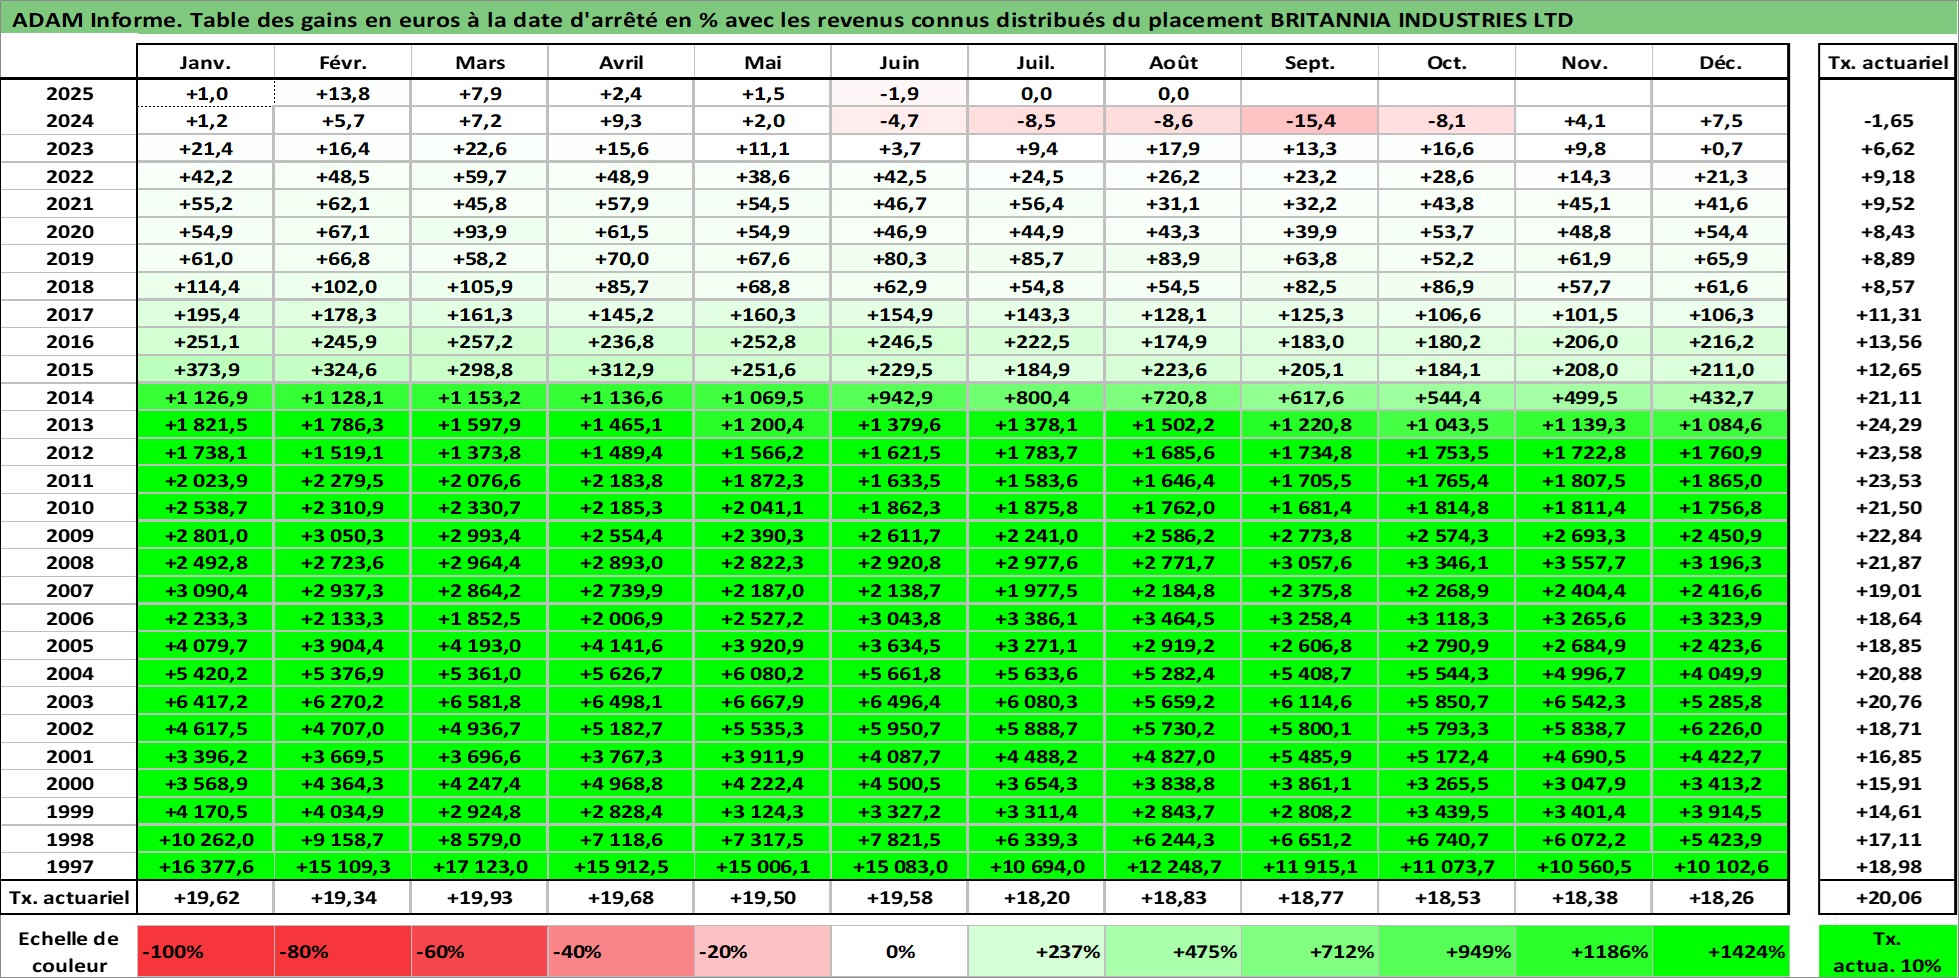Select cell +114,4 in the 2018 row
1959x978 pixels.
point(205,287)
